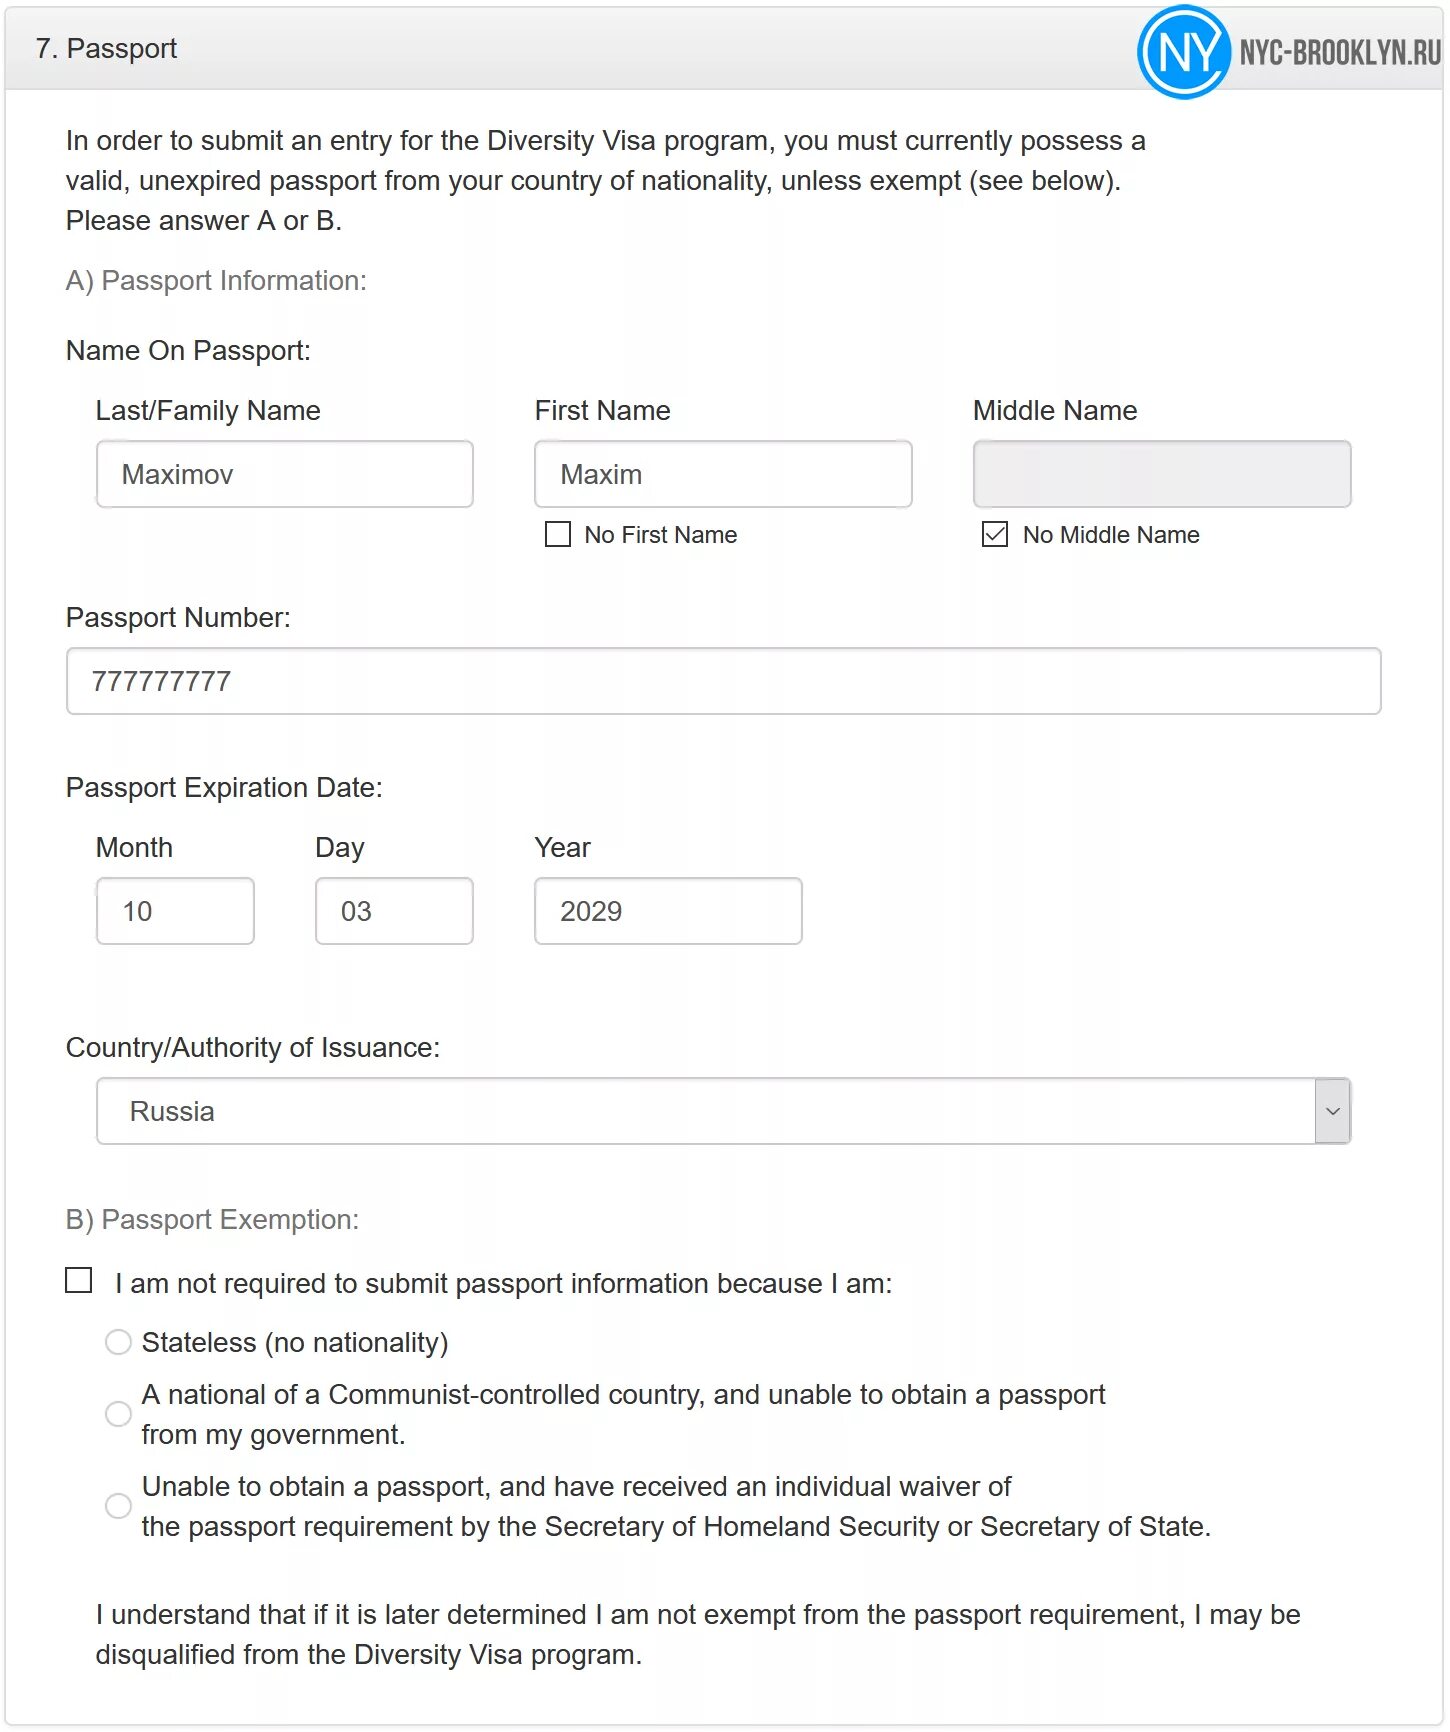The width and height of the screenshot is (1450, 1732).
Task: Check the No First Name checkbox
Action: pyautogui.click(x=558, y=534)
